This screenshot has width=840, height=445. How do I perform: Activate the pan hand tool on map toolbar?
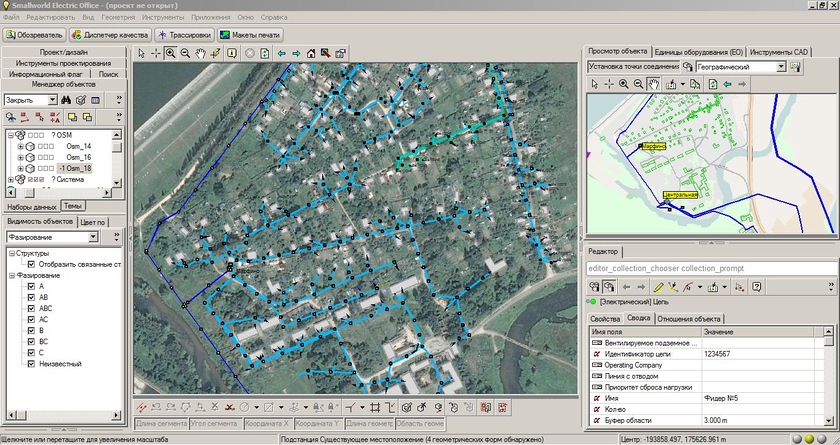tap(202, 53)
